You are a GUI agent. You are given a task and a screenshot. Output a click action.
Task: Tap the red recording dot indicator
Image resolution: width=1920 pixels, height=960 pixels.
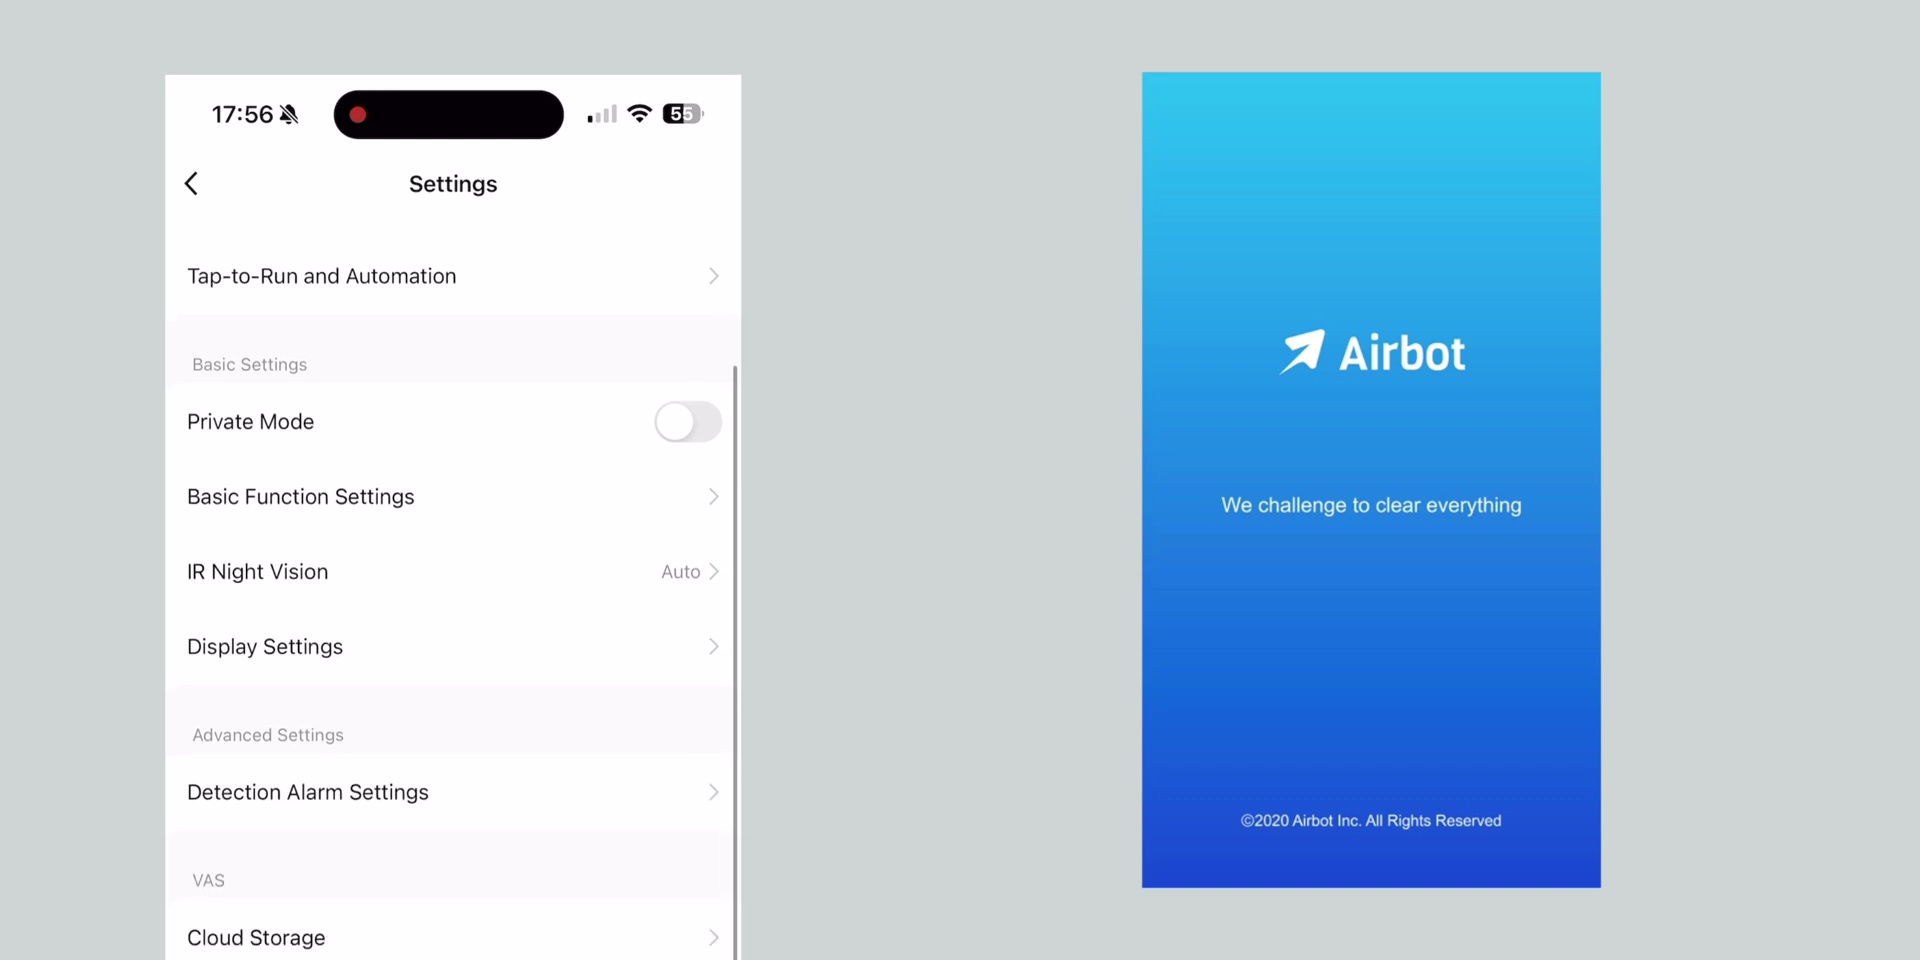(358, 115)
